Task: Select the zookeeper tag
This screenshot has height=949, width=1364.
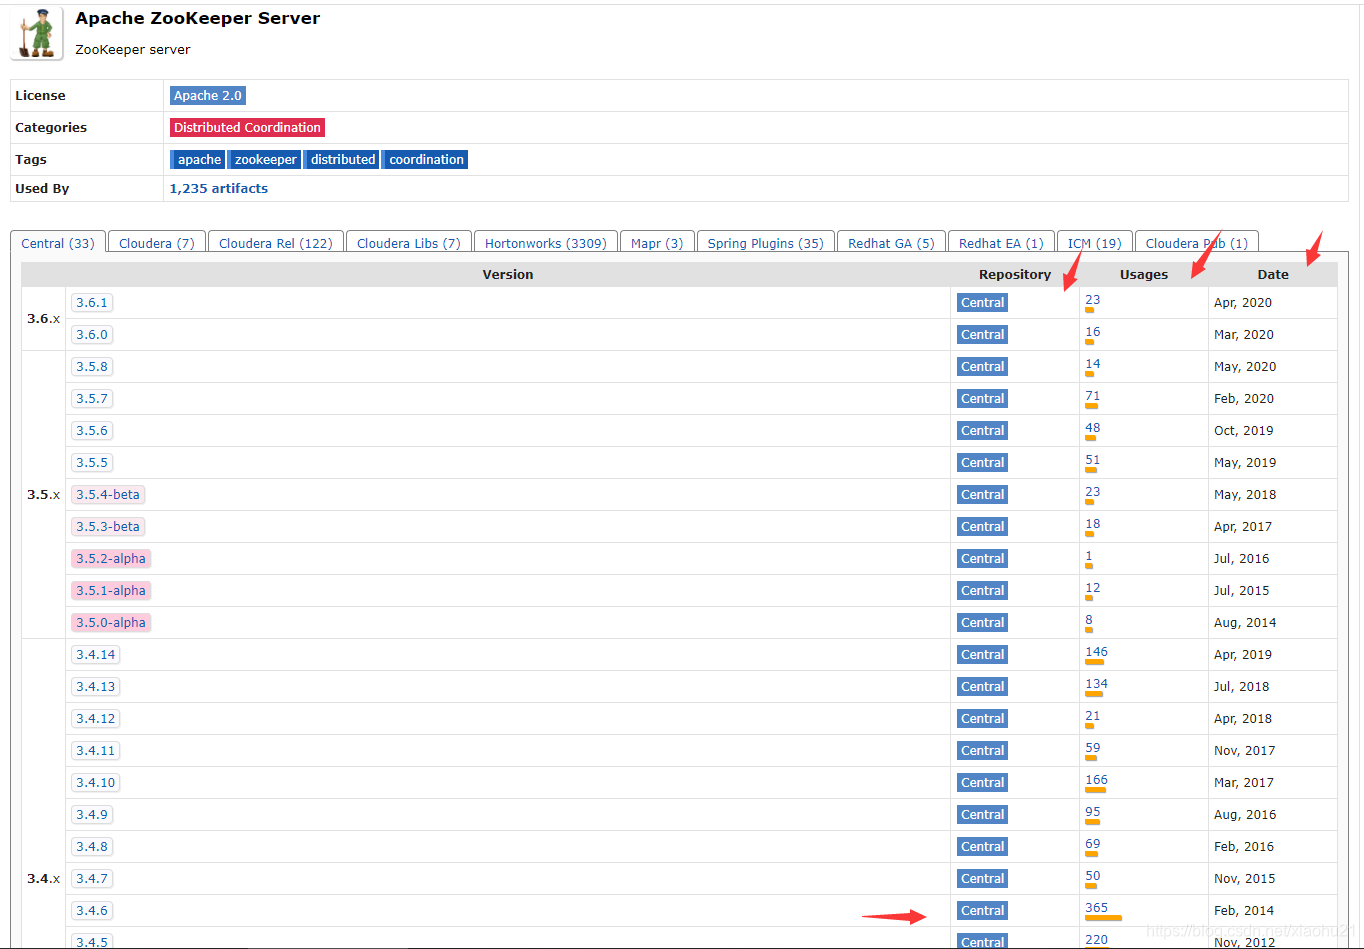Action: click(265, 159)
